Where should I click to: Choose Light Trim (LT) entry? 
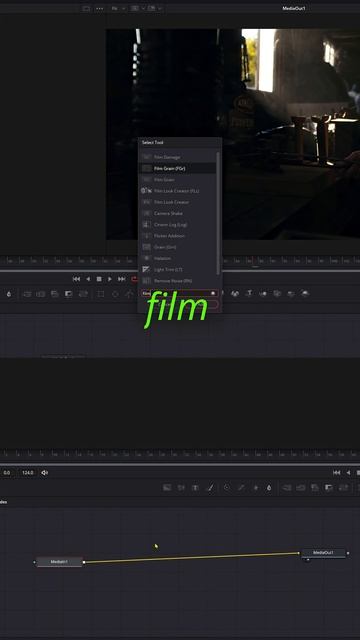point(178,269)
